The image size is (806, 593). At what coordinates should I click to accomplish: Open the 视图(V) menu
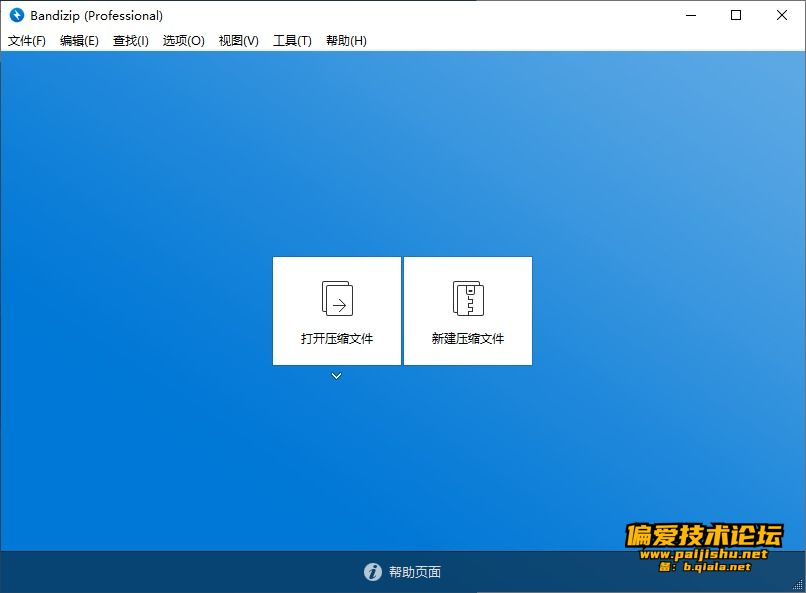239,41
